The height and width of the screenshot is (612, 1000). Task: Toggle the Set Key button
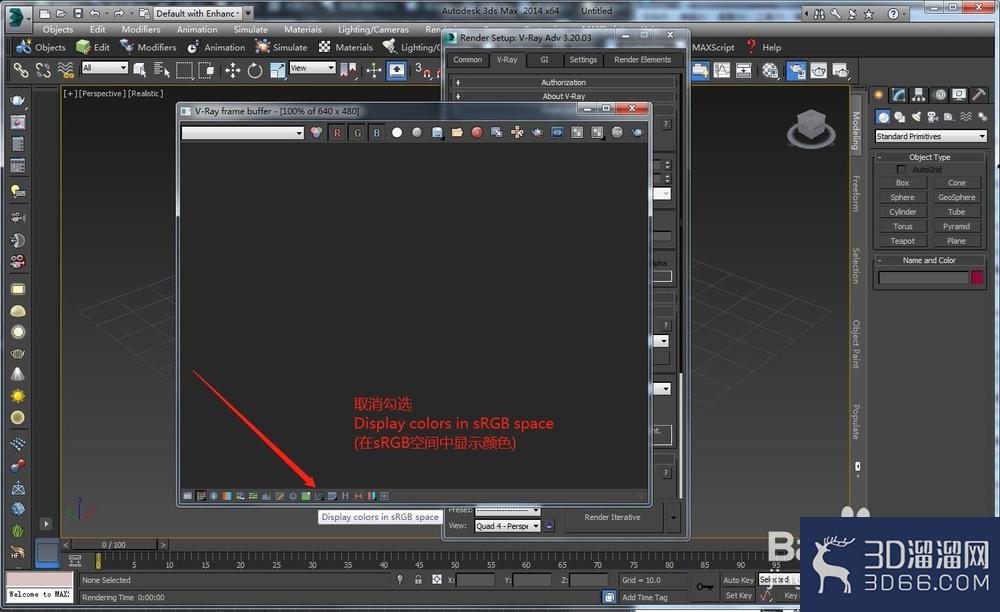(x=739, y=595)
